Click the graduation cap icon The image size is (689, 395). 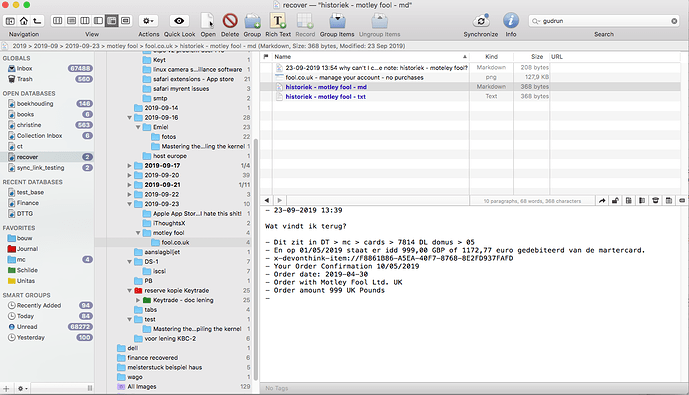(655, 201)
